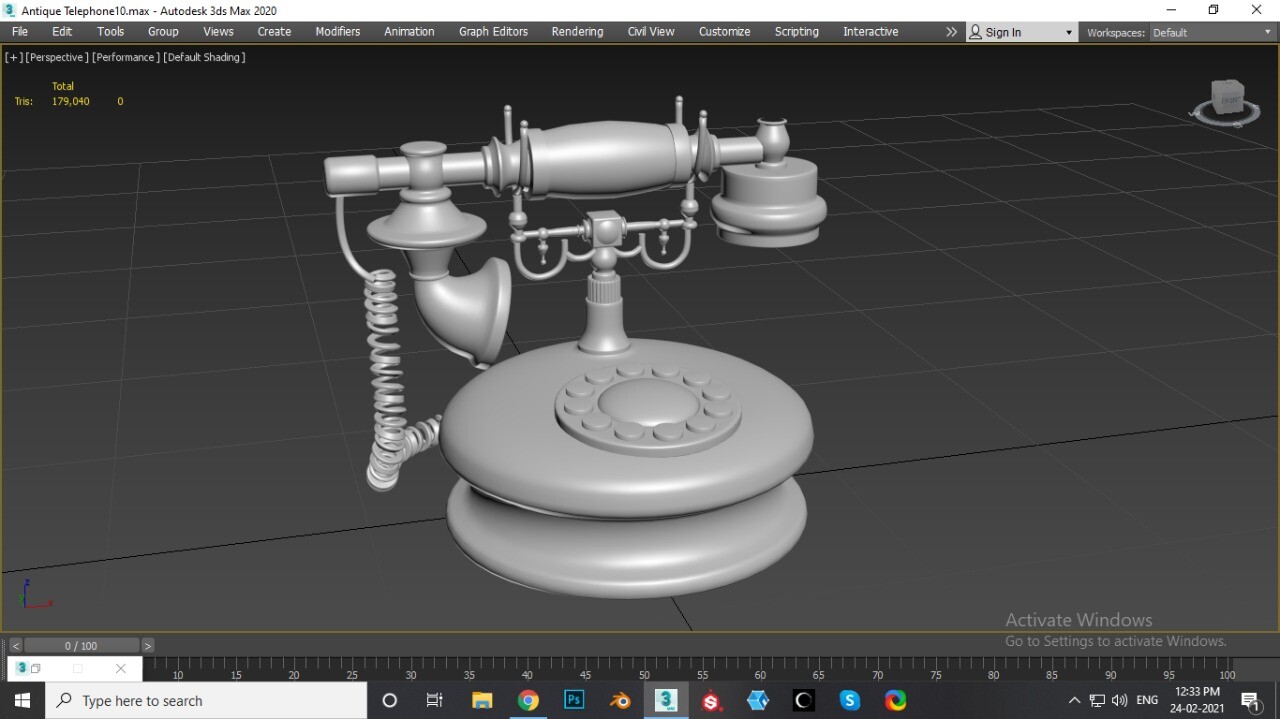Click frame 100 on the timeline trackbar
Image resolution: width=1280 pixels, height=719 pixels.
[1227, 674]
